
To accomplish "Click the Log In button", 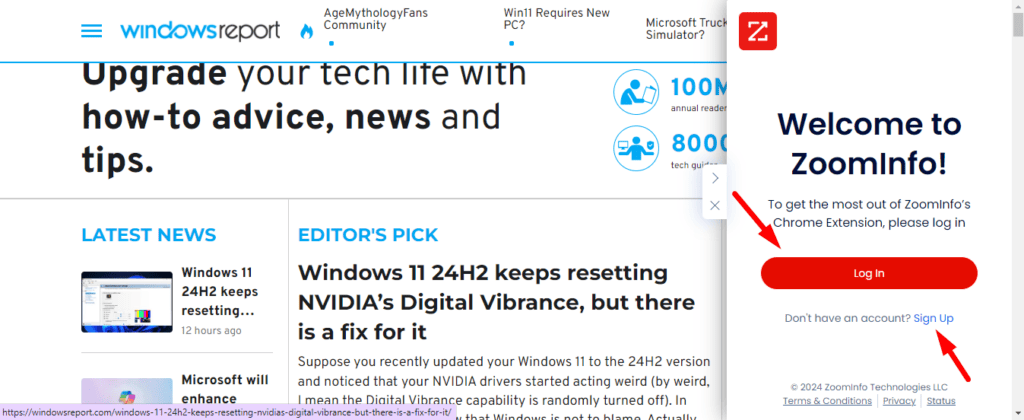I will [x=869, y=273].
